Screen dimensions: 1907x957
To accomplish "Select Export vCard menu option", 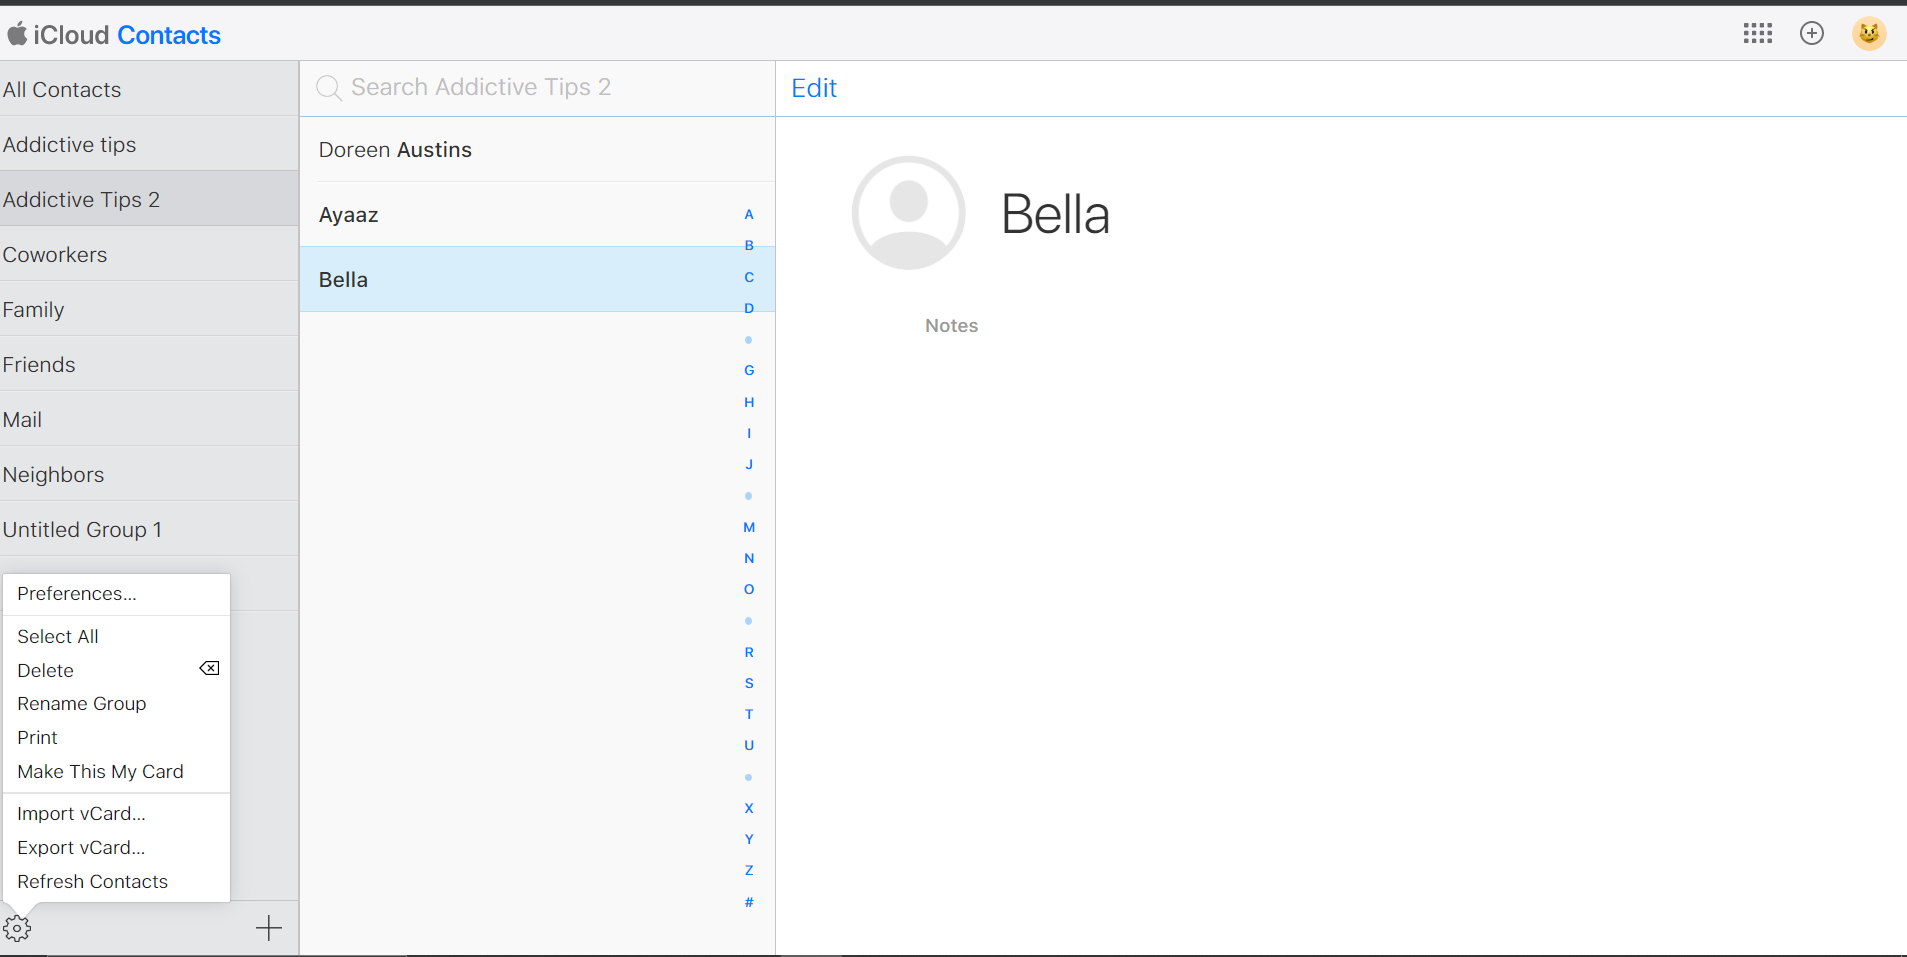I will click(x=81, y=848).
